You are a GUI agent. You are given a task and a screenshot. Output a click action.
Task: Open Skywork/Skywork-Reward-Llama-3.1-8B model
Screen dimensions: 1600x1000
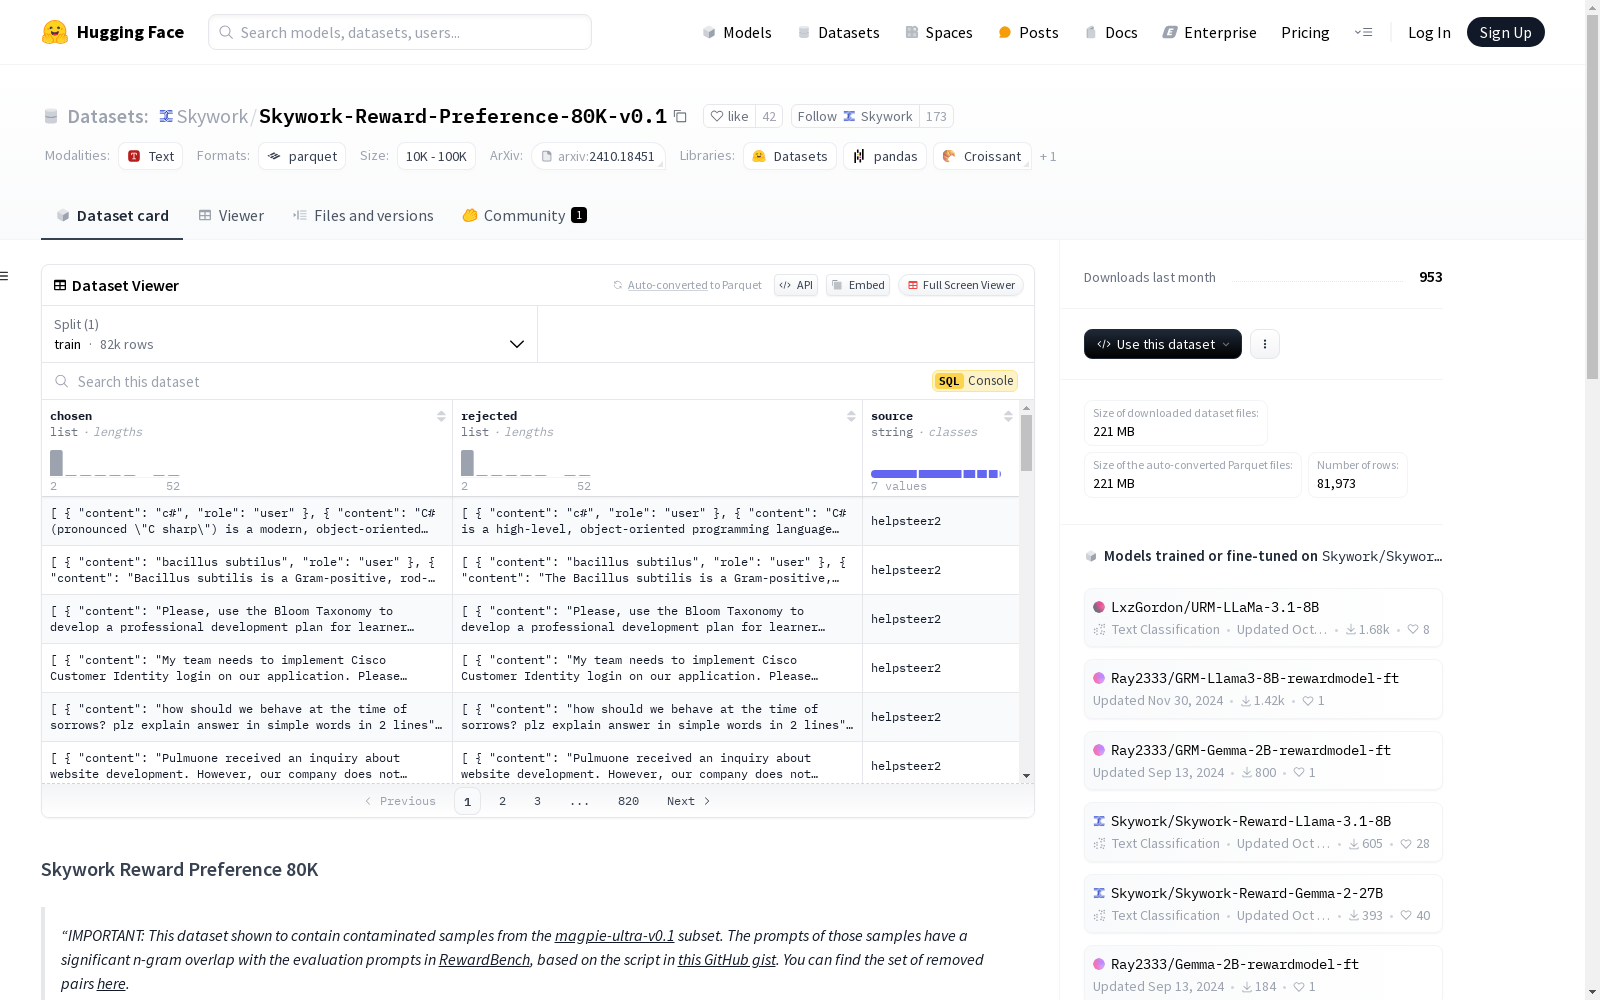(1263, 832)
